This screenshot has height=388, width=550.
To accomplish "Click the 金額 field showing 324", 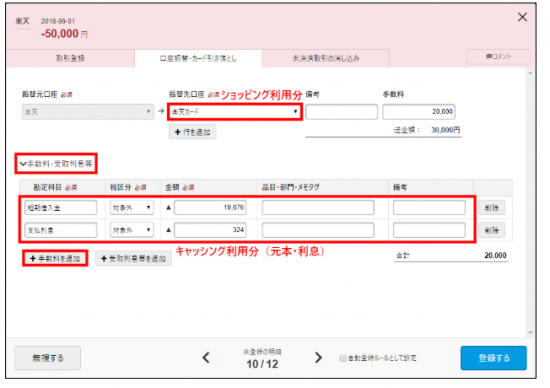I will (210, 230).
